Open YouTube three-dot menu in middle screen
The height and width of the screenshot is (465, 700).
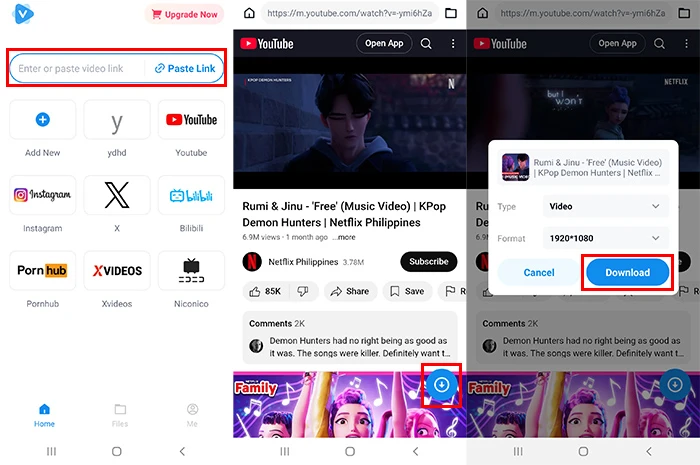pos(453,43)
